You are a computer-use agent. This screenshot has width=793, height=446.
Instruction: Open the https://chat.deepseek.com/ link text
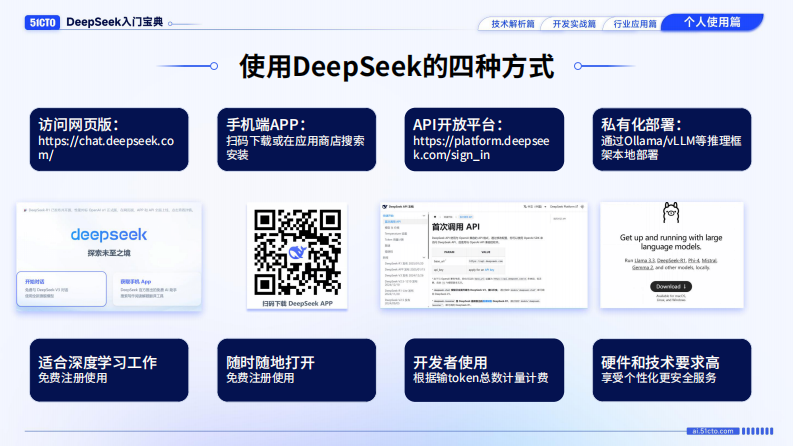[106, 148]
